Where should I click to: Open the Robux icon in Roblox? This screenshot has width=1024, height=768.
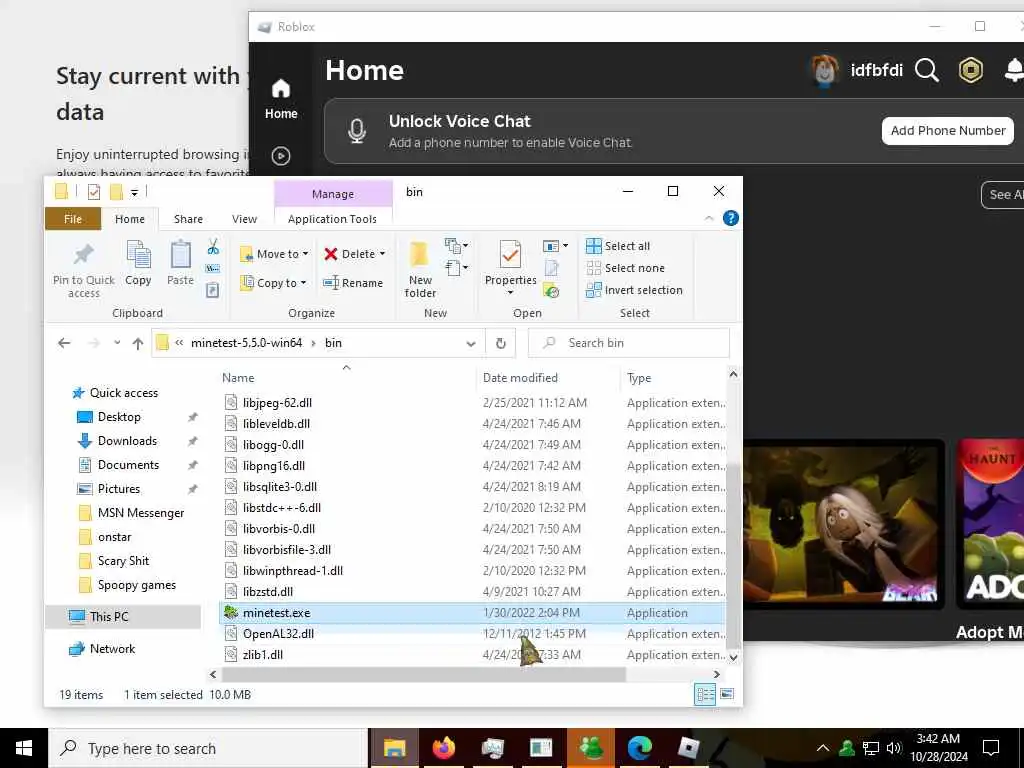click(970, 70)
